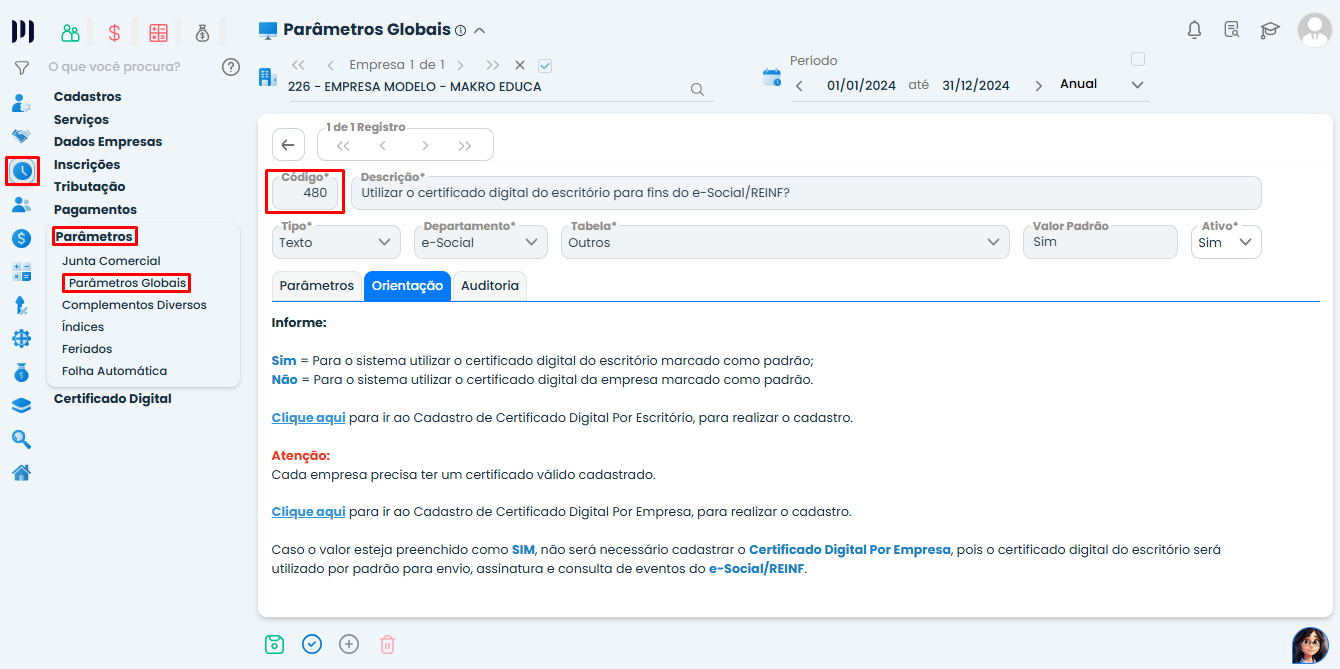Select the clock sidebar icon

click(x=22, y=171)
